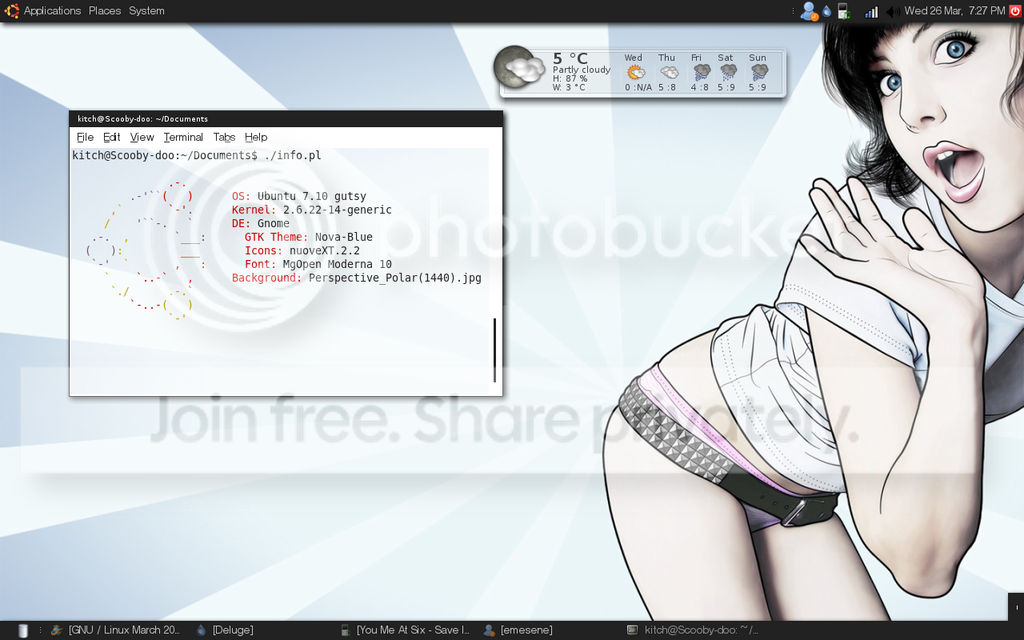
Task: Select Wednesday forecast icon in weather widget
Action: (635, 72)
